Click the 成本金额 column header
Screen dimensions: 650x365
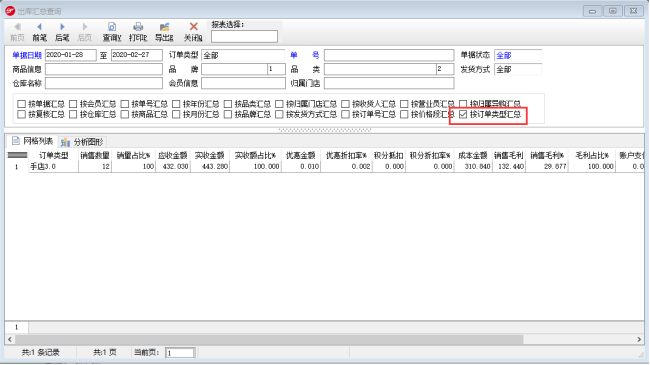(x=473, y=156)
